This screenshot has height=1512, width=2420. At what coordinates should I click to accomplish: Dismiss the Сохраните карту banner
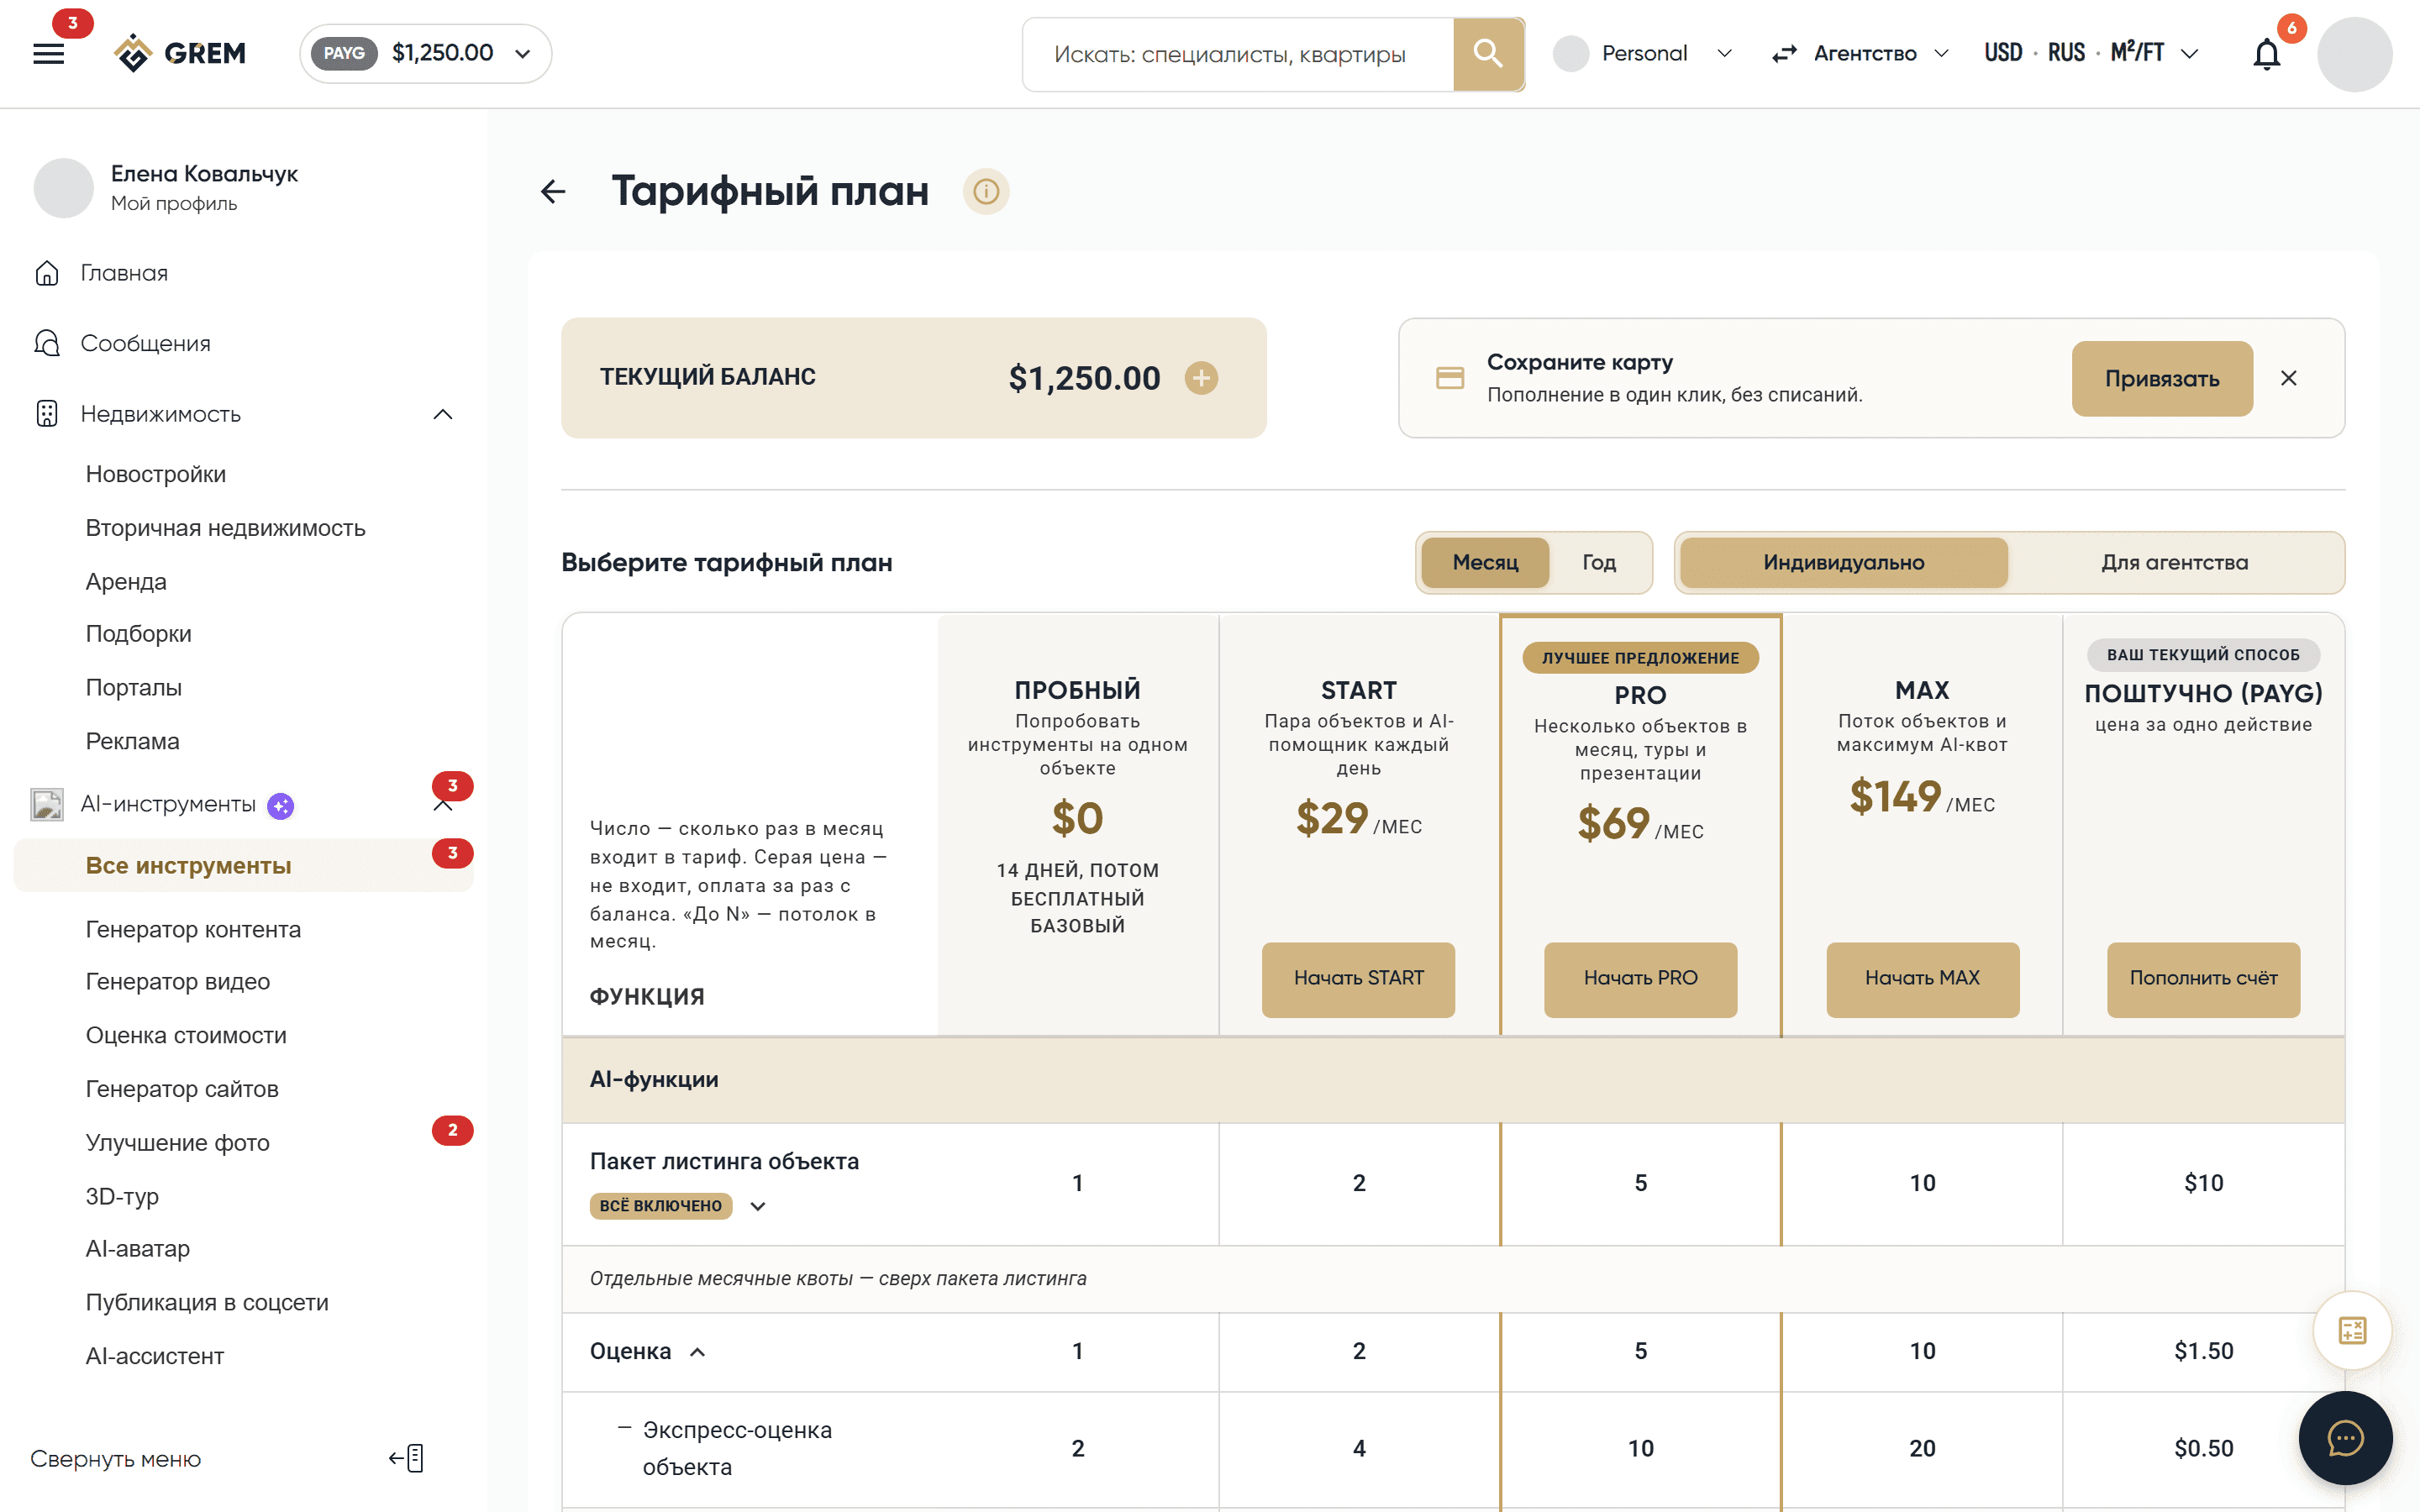2288,378
